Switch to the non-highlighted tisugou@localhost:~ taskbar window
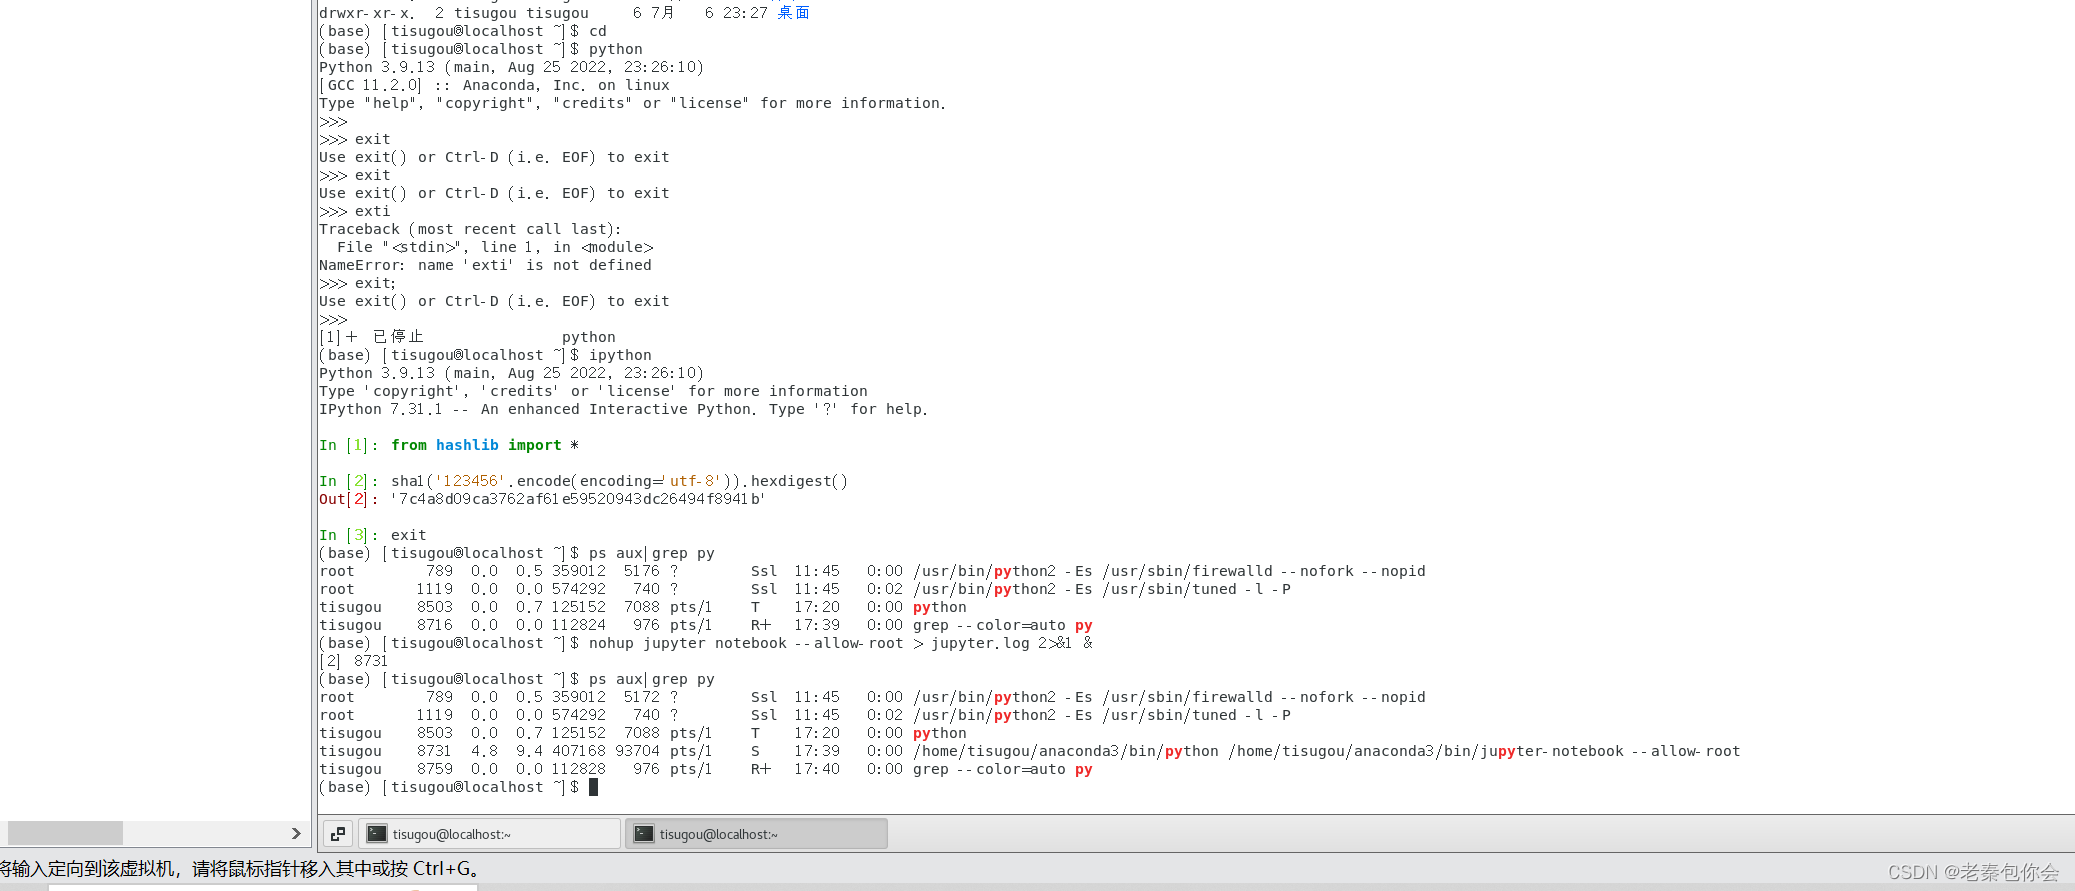 [x=489, y=834]
